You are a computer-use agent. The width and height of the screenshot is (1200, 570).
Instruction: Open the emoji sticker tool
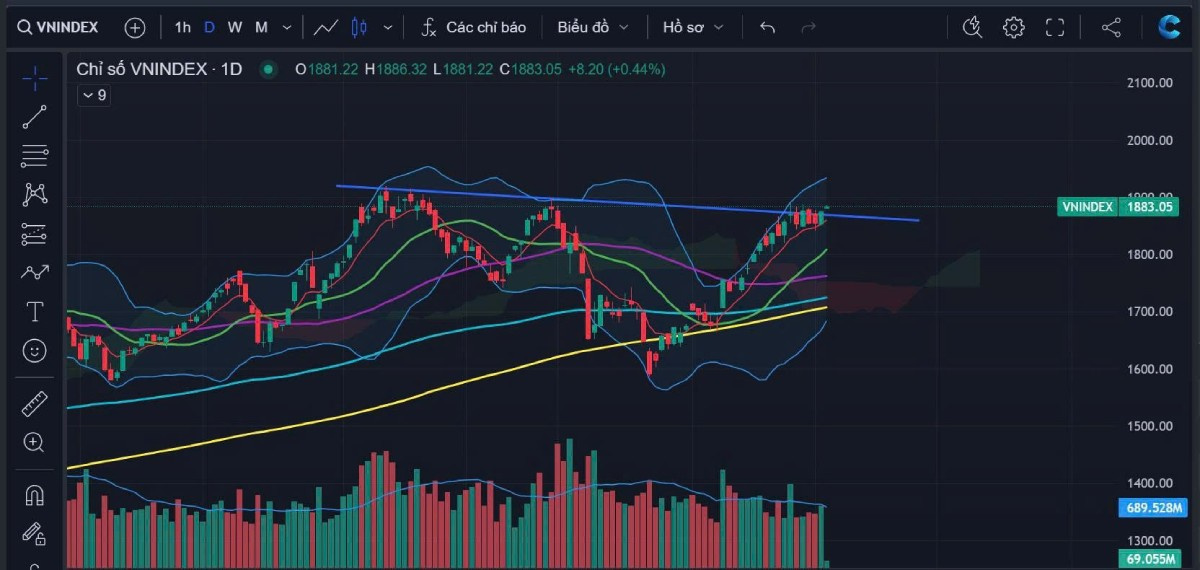(x=34, y=351)
